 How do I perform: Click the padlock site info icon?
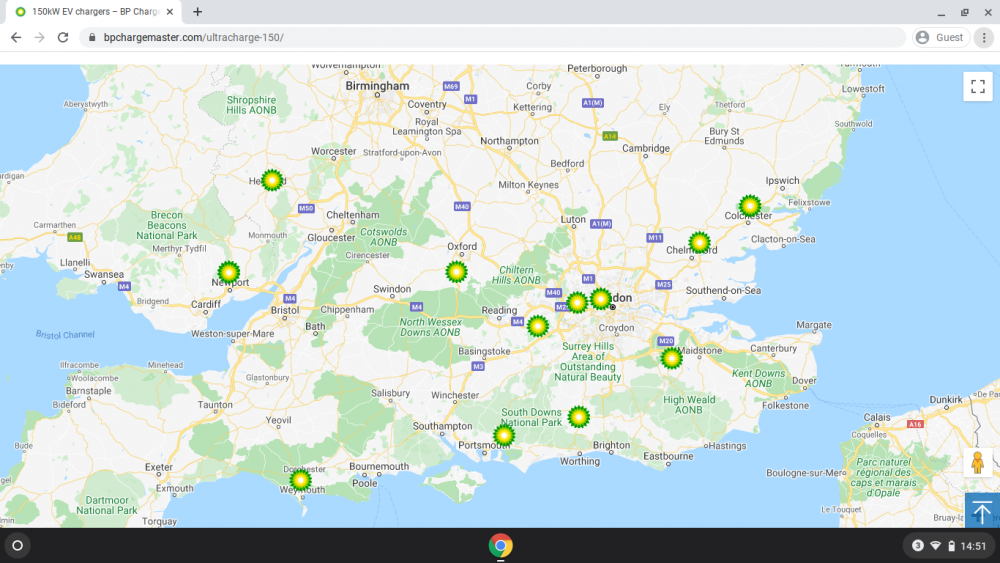coord(92,38)
